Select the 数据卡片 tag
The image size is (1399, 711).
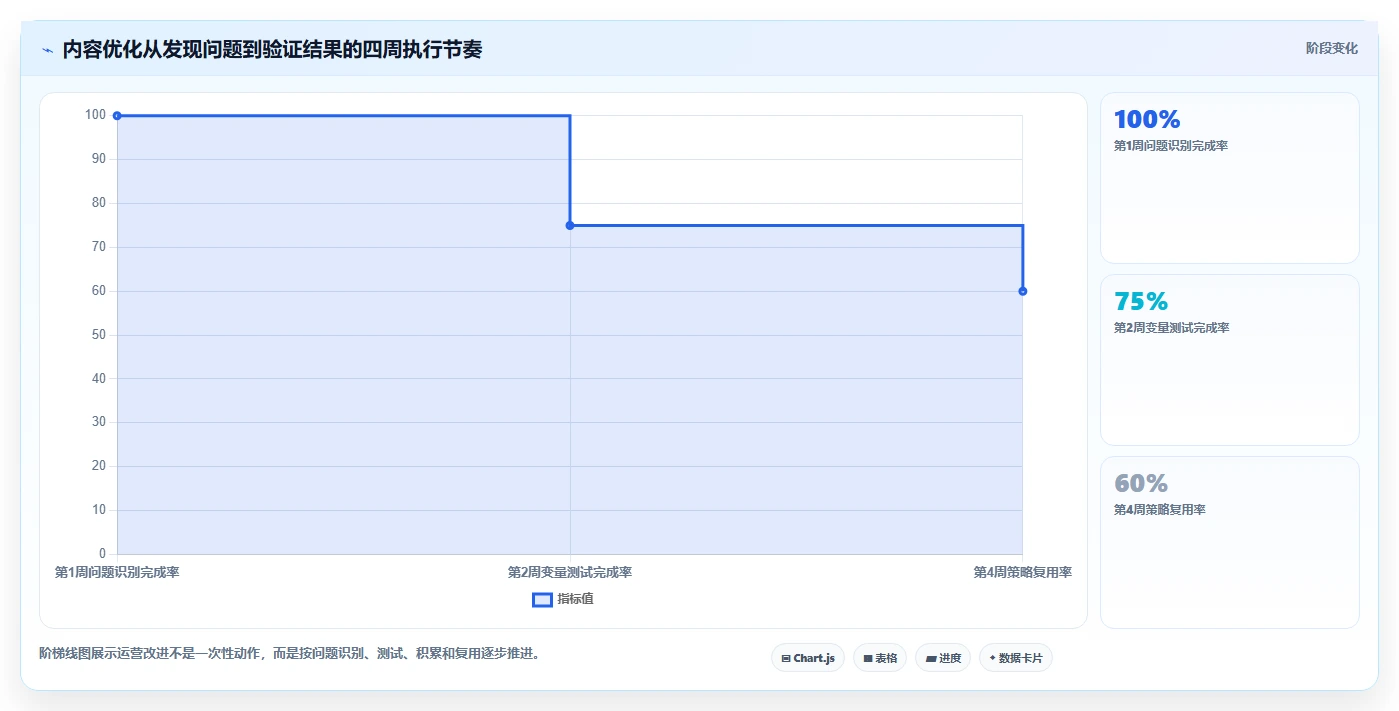1016,658
